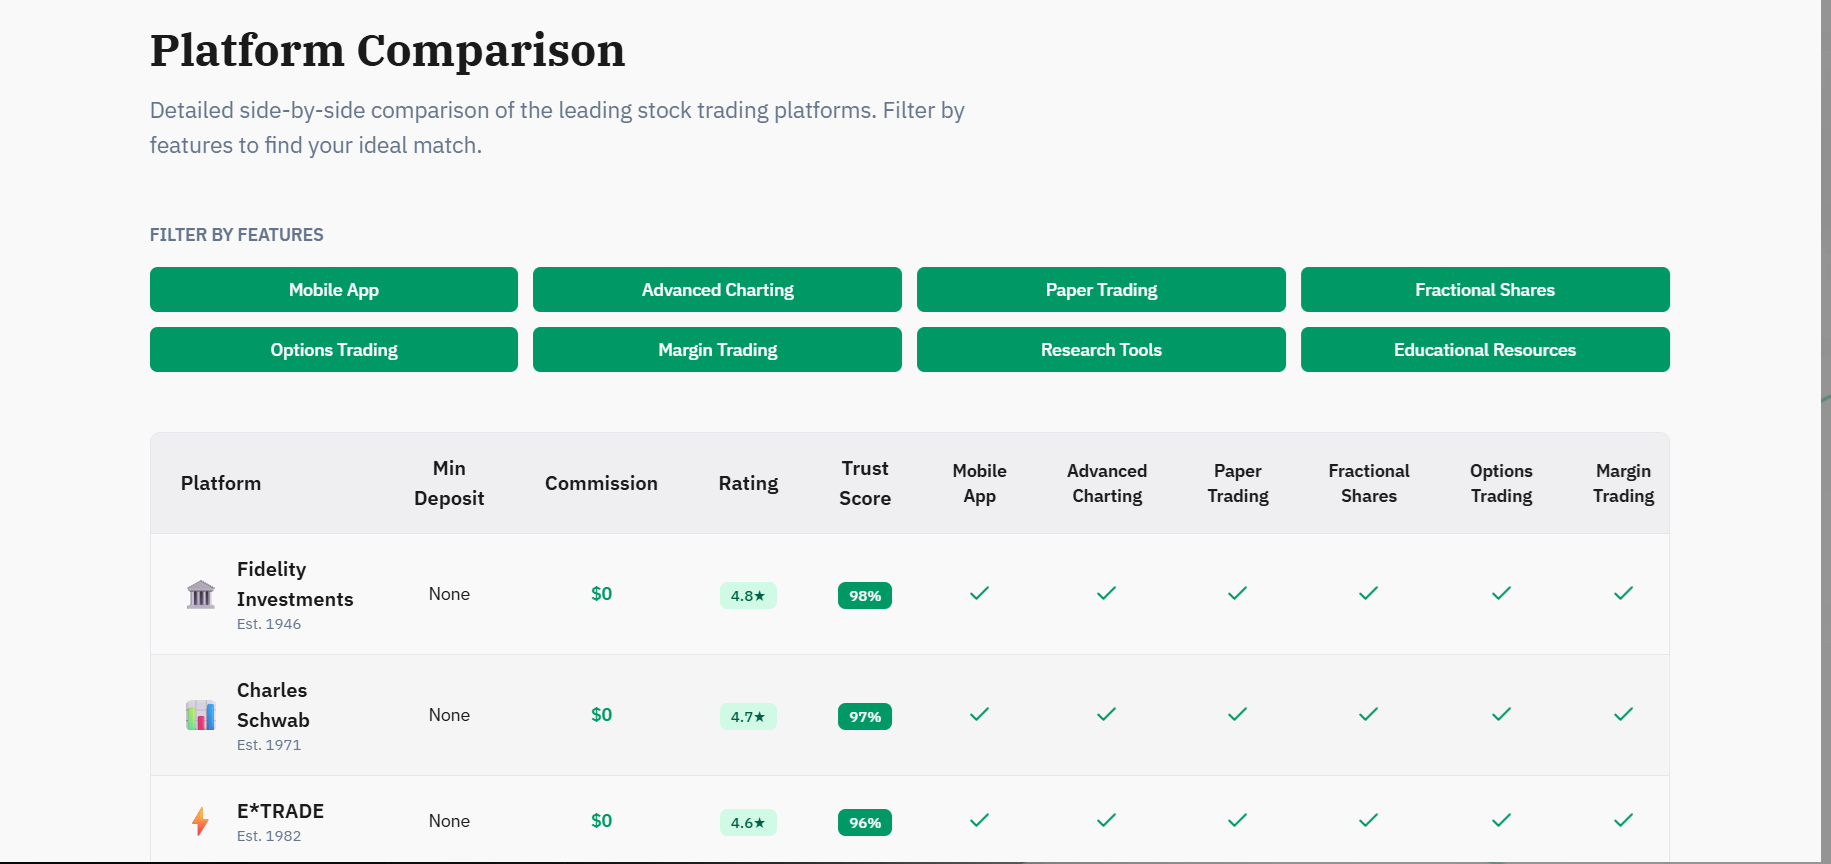Select the Charles Schwab platform name
The height and width of the screenshot is (864, 1831).
273,705
